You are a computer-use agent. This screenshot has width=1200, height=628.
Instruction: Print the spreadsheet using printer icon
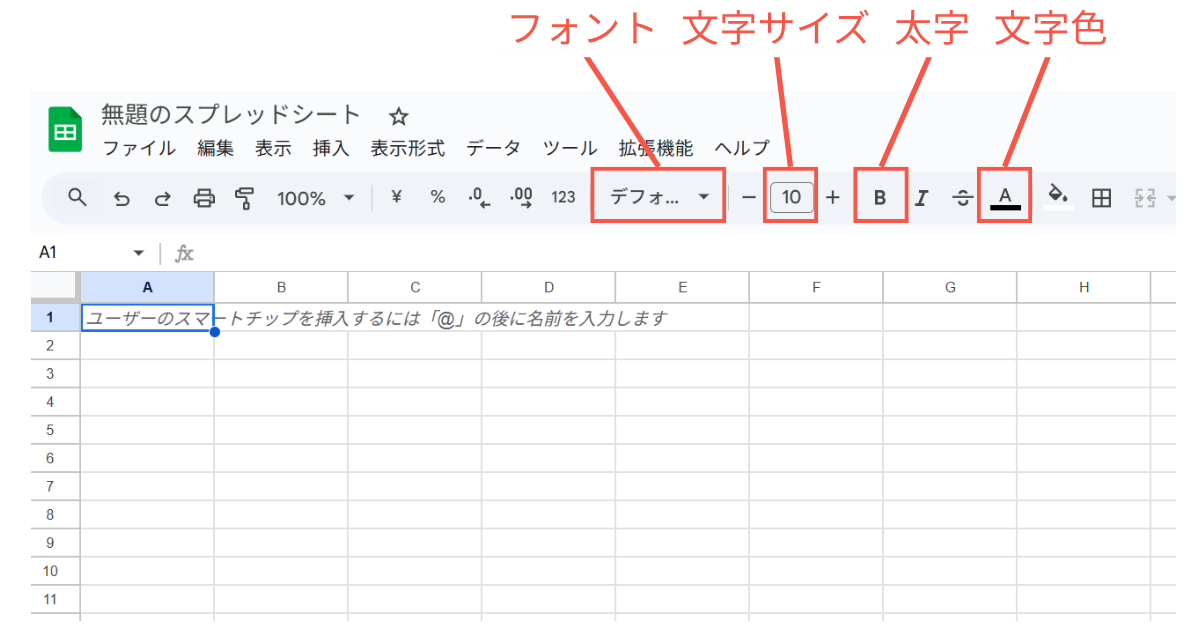click(x=204, y=198)
